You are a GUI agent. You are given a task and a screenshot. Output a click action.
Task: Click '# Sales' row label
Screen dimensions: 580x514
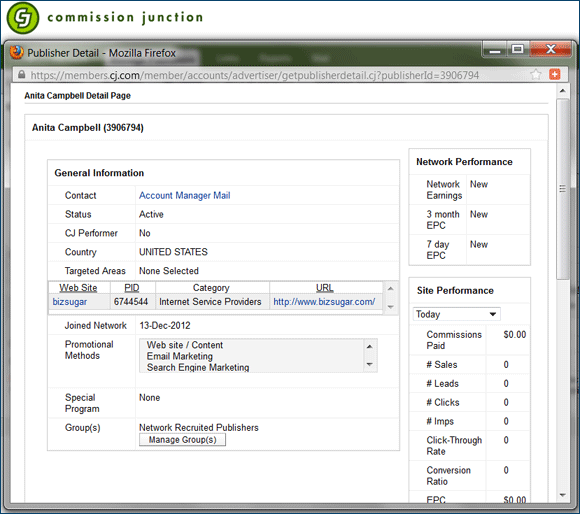442,365
